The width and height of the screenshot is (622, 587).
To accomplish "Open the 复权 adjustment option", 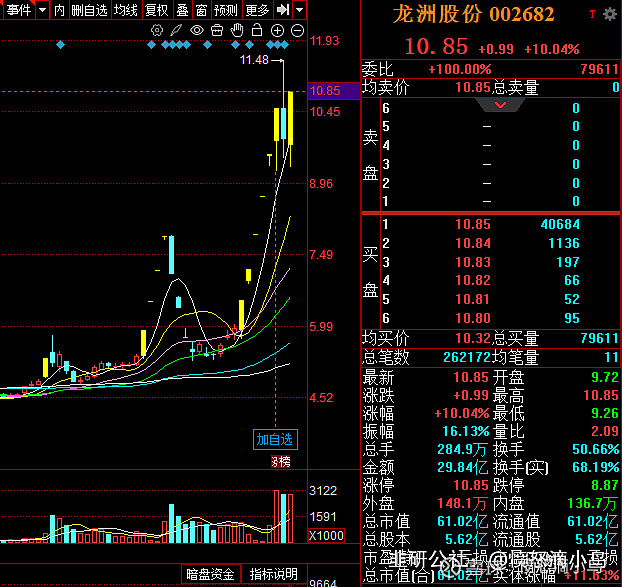I will point(157,10).
